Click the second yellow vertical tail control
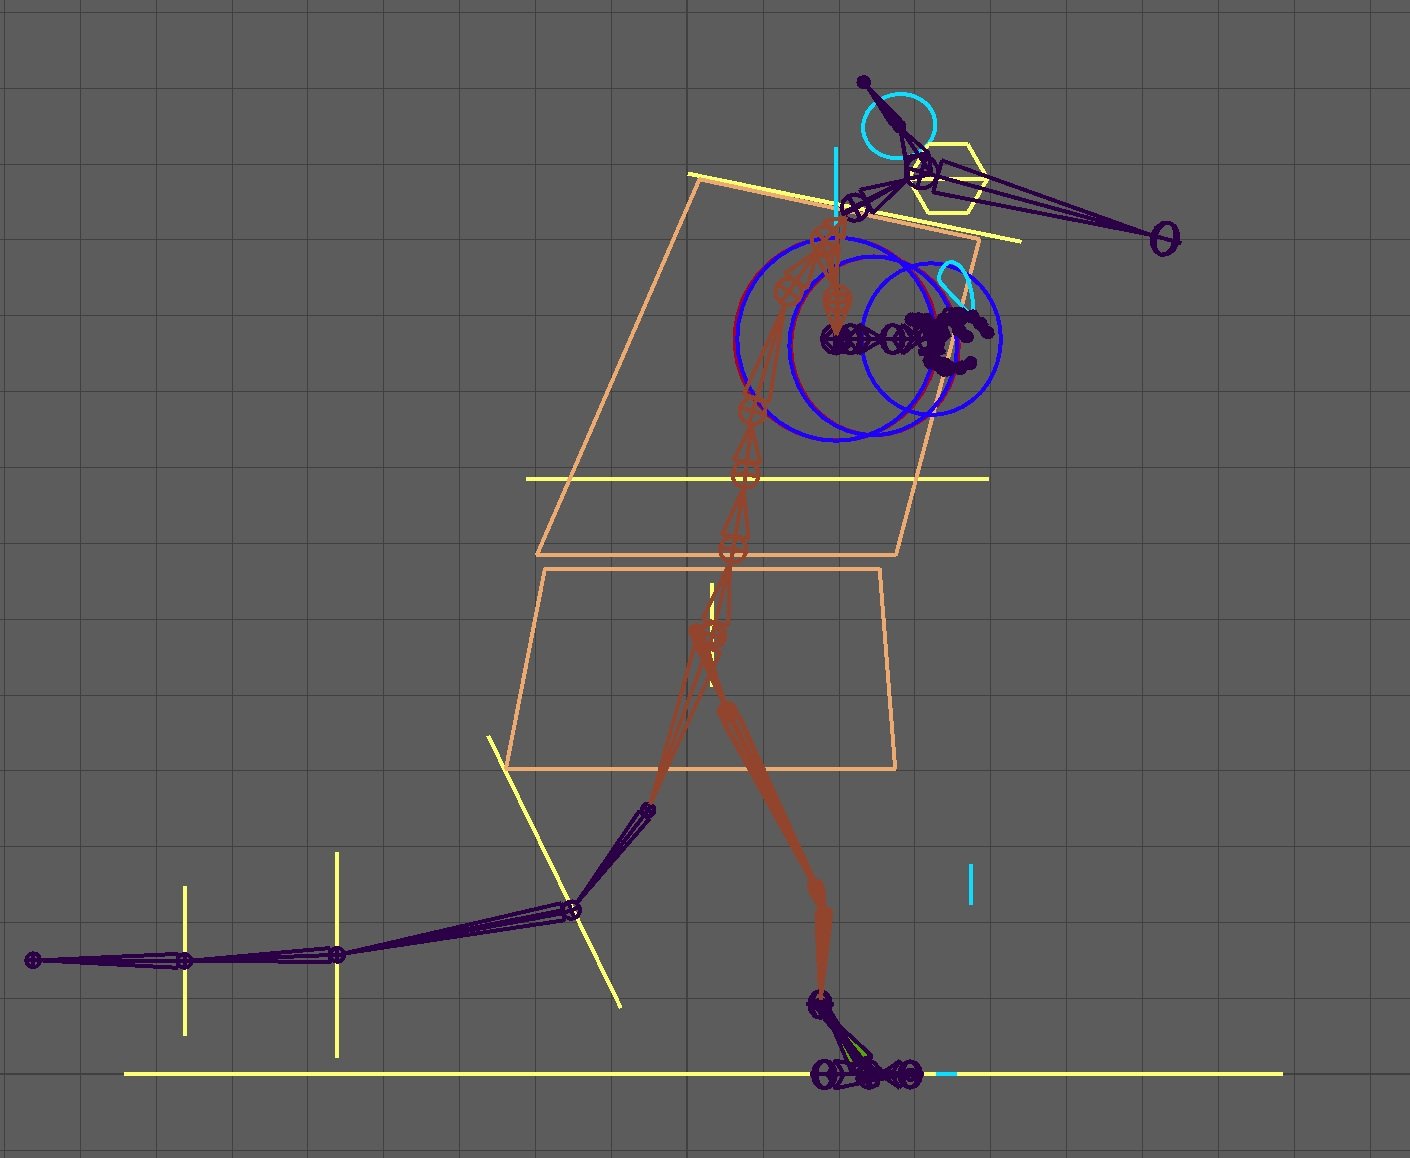This screenshot has height=1158, width=1410. [x=337, y=1010]
